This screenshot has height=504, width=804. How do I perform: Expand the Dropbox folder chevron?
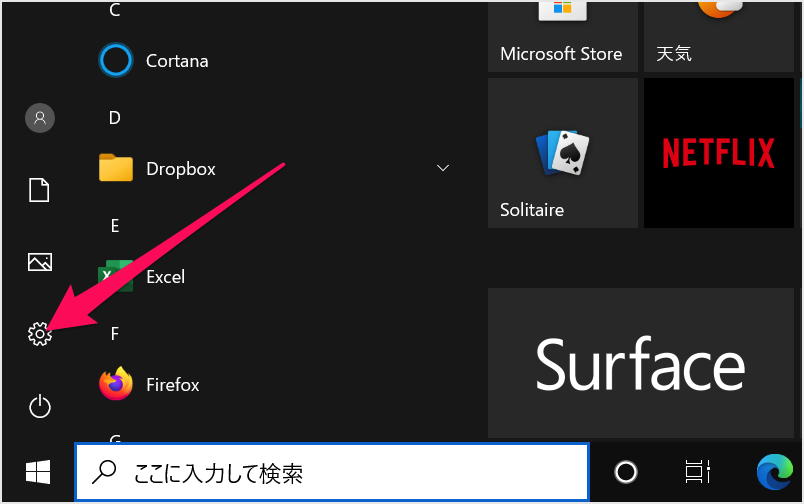(x=443, y=168)
